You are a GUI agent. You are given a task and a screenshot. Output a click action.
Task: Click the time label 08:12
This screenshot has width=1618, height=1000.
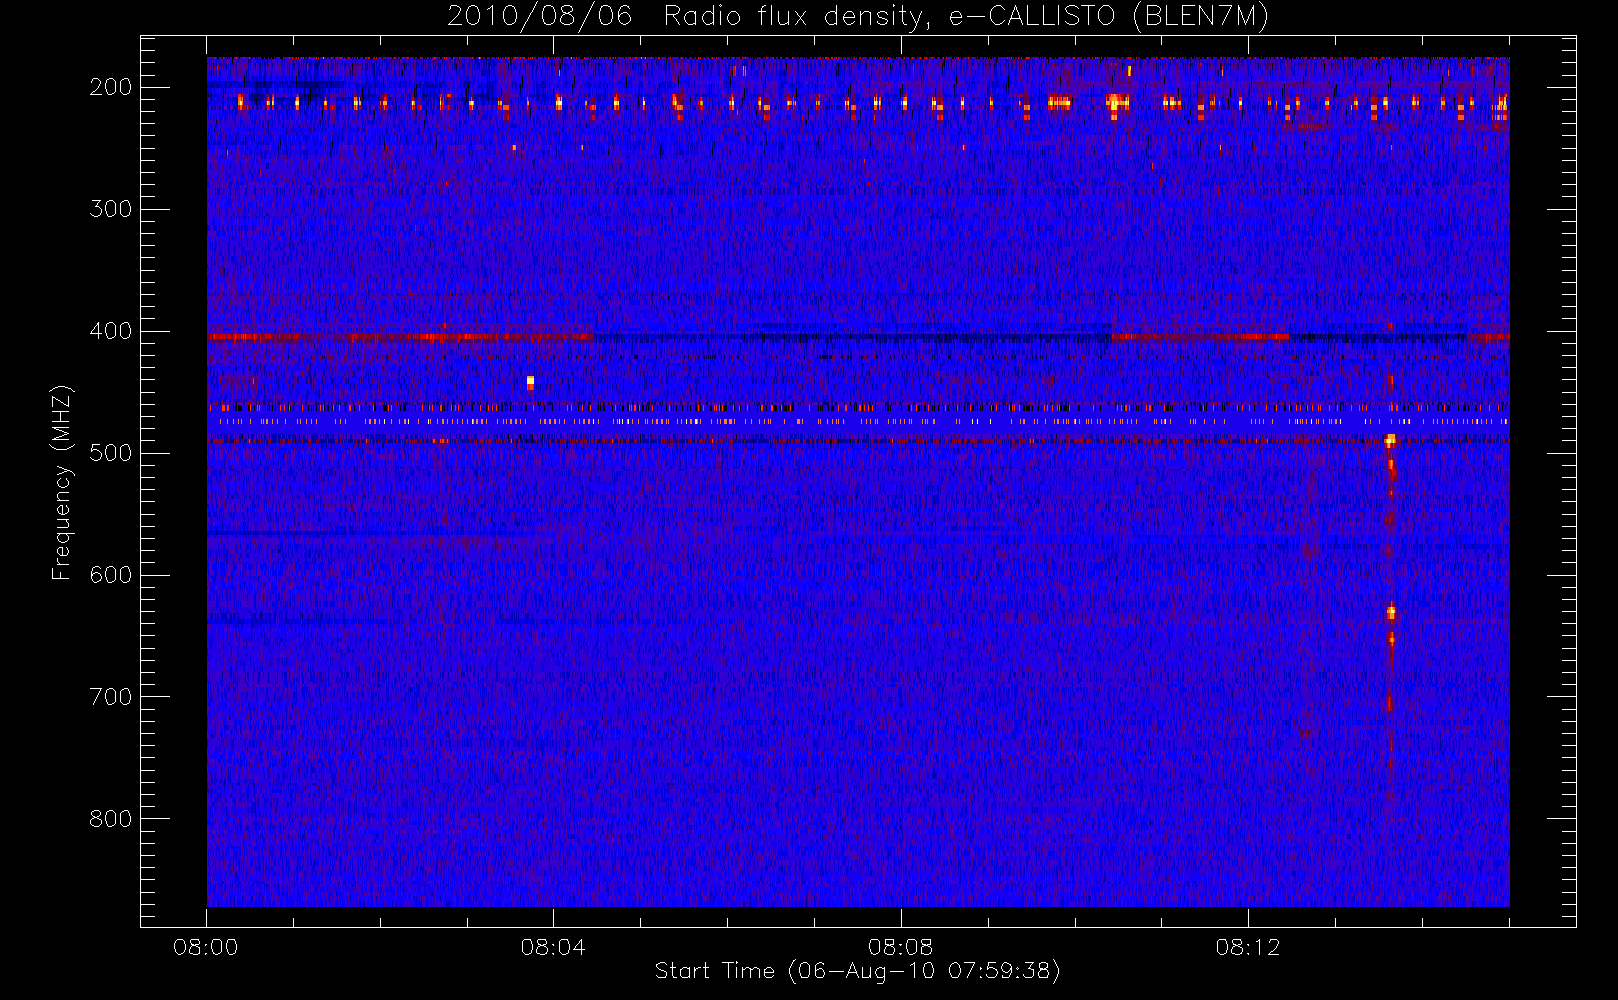1248,947
